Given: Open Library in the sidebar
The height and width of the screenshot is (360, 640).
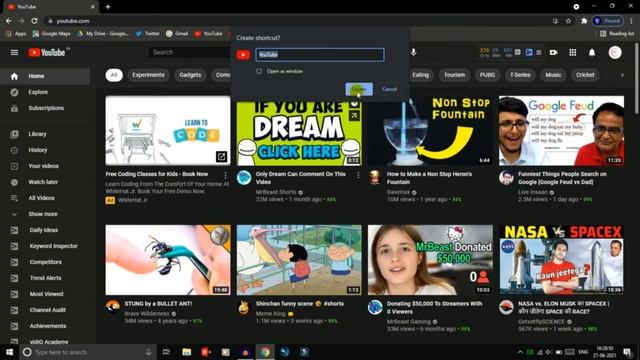Looking at the screenshot, I should [x=45, y=134].
